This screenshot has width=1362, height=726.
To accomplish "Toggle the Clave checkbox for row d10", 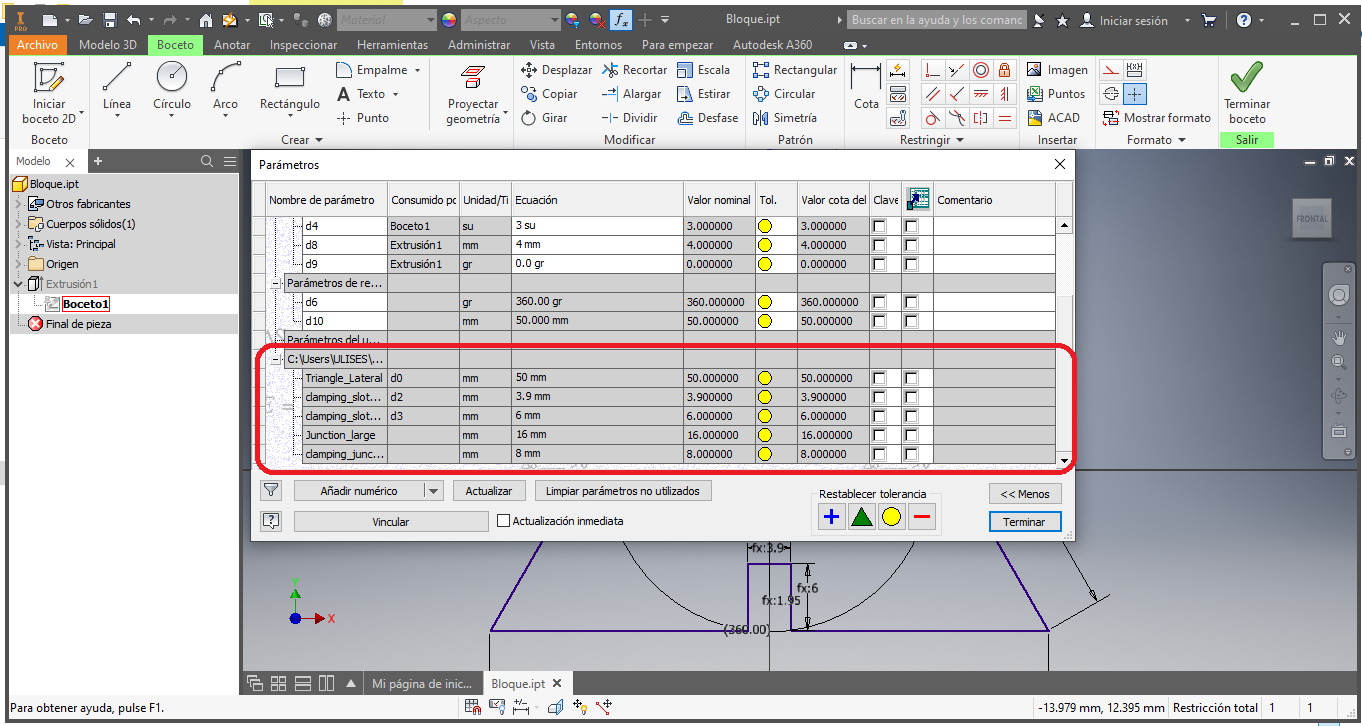I will tap(879, 322).
